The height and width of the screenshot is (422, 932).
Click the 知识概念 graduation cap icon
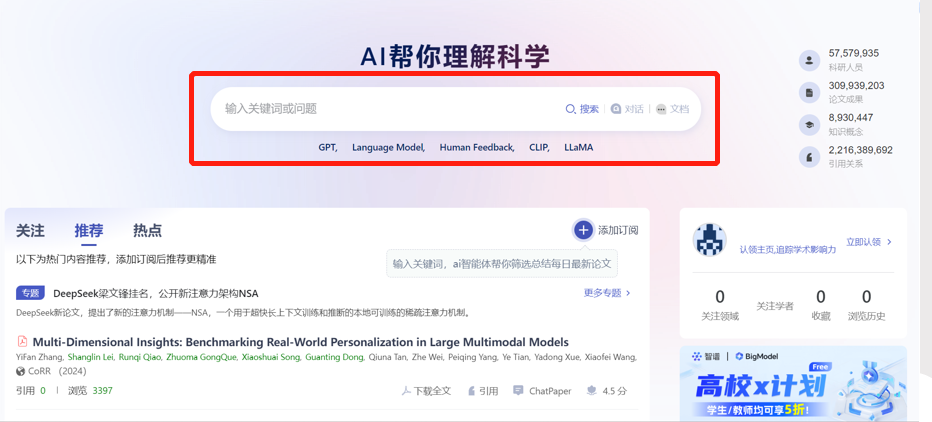(808, 124)
